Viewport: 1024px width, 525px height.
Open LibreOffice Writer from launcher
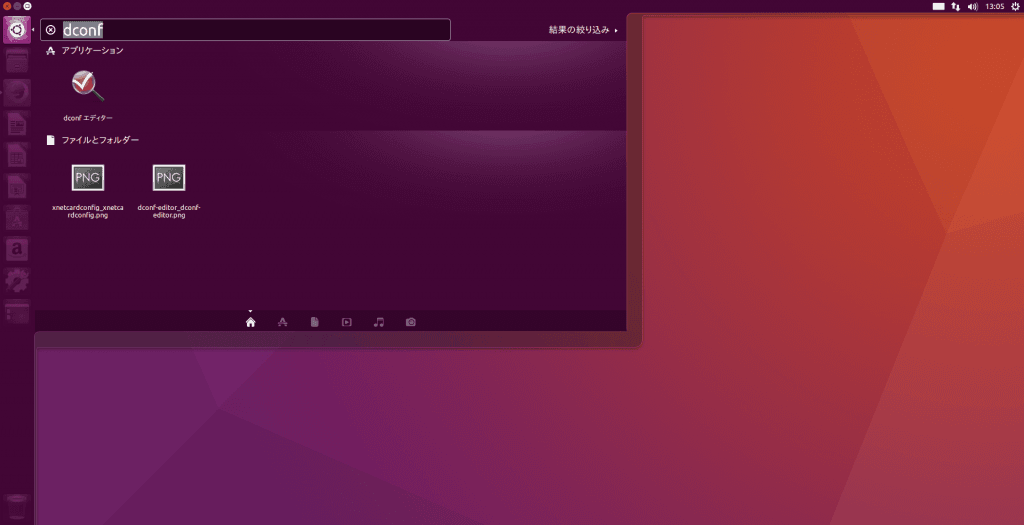pos(17,124)
